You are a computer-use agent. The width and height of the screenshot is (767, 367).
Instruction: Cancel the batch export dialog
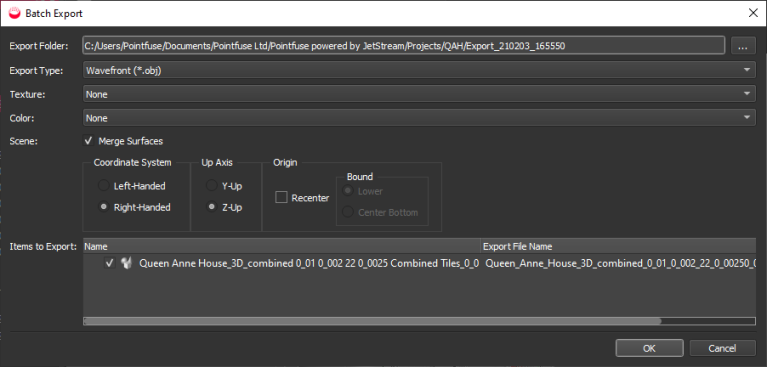point(722,348)
